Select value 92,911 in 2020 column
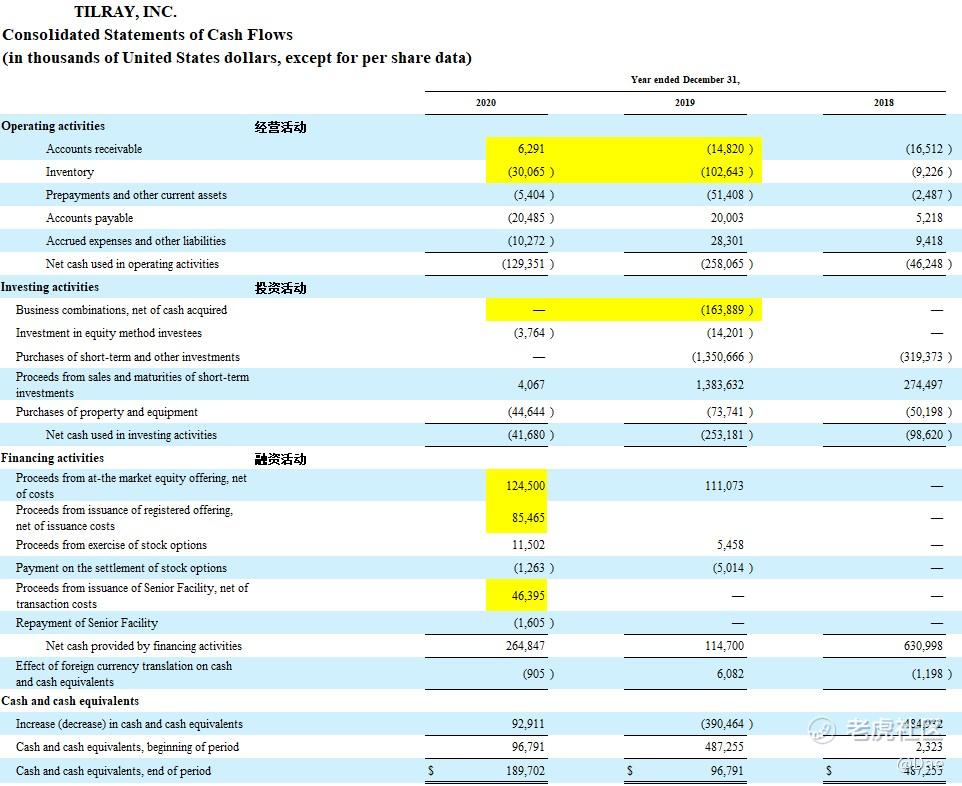The height and width of the screenshot is (786, 962). click(x=528, y=724)
